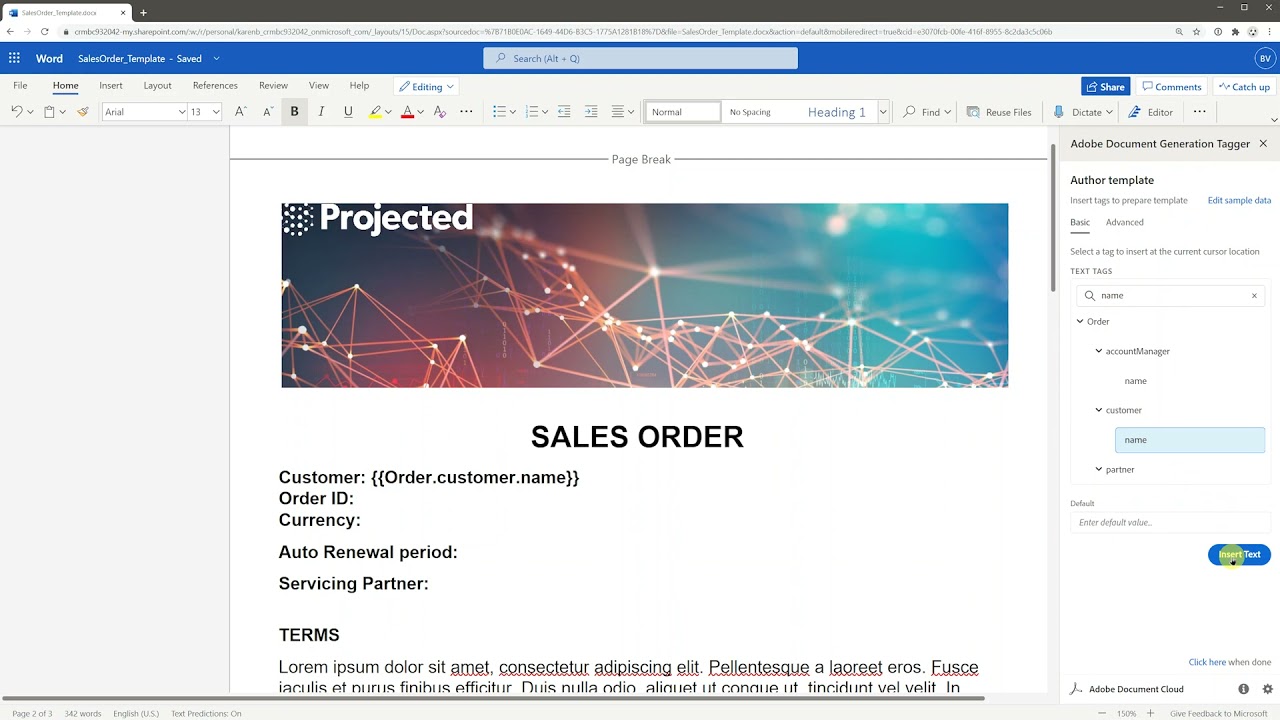Click the Share button

[x=1105, y=87]
